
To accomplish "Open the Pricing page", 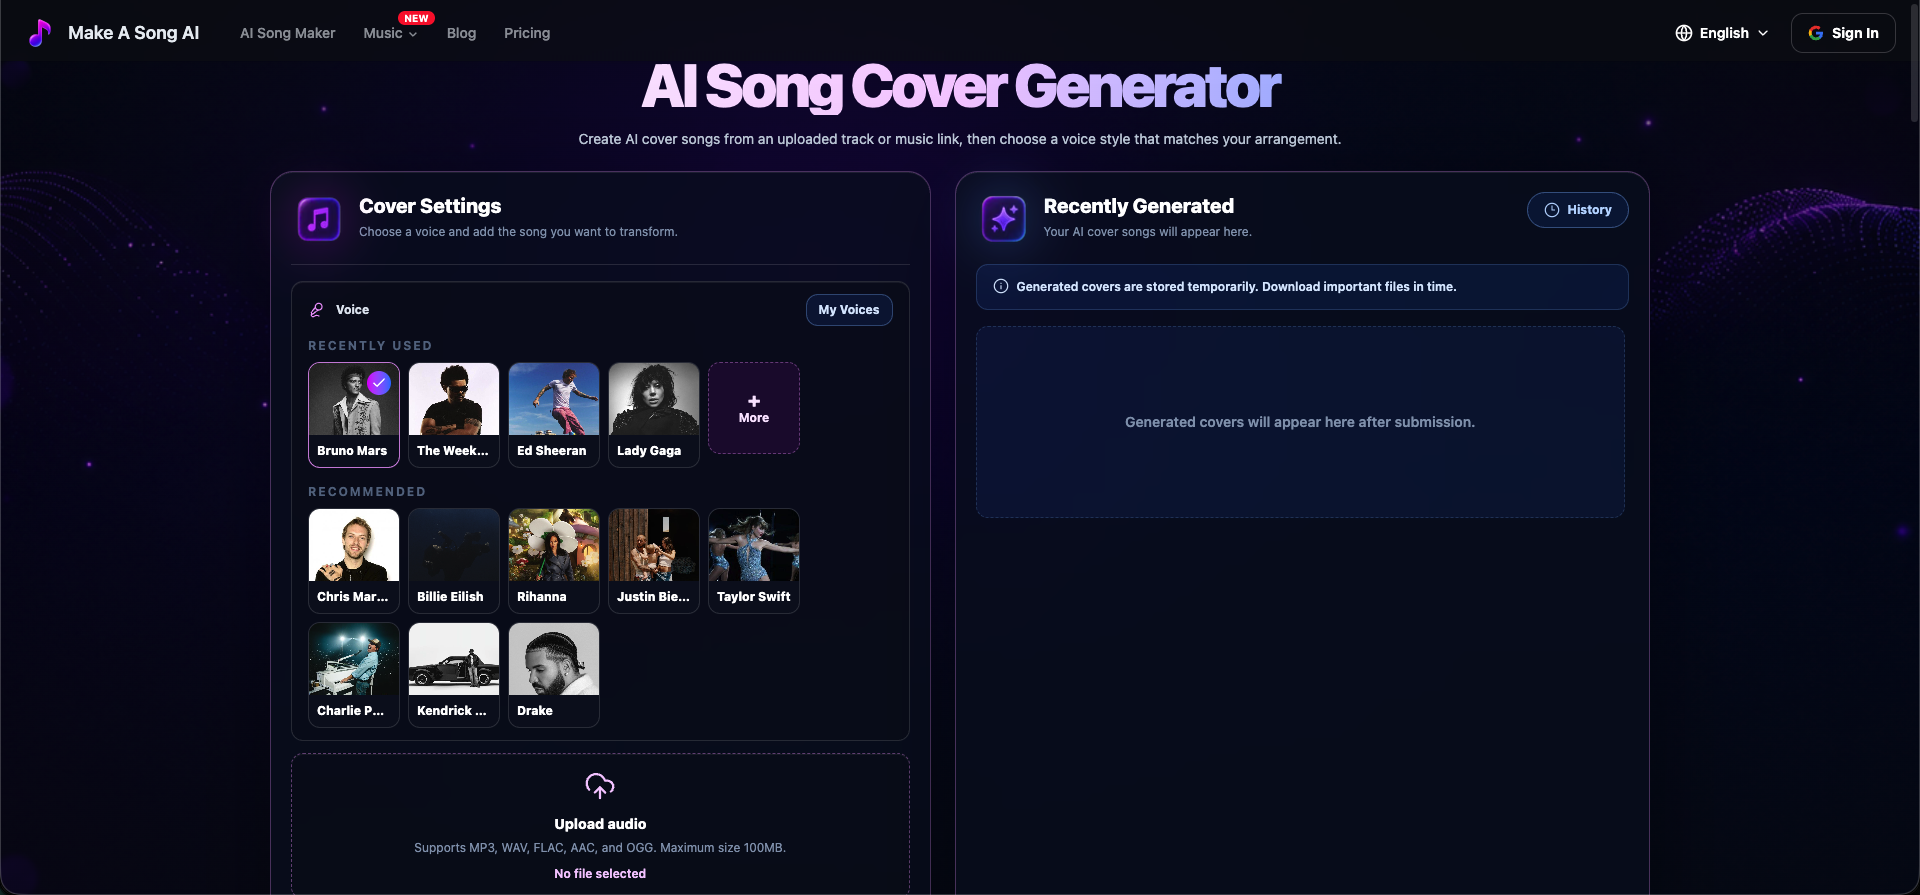I will tap(527, 33).
